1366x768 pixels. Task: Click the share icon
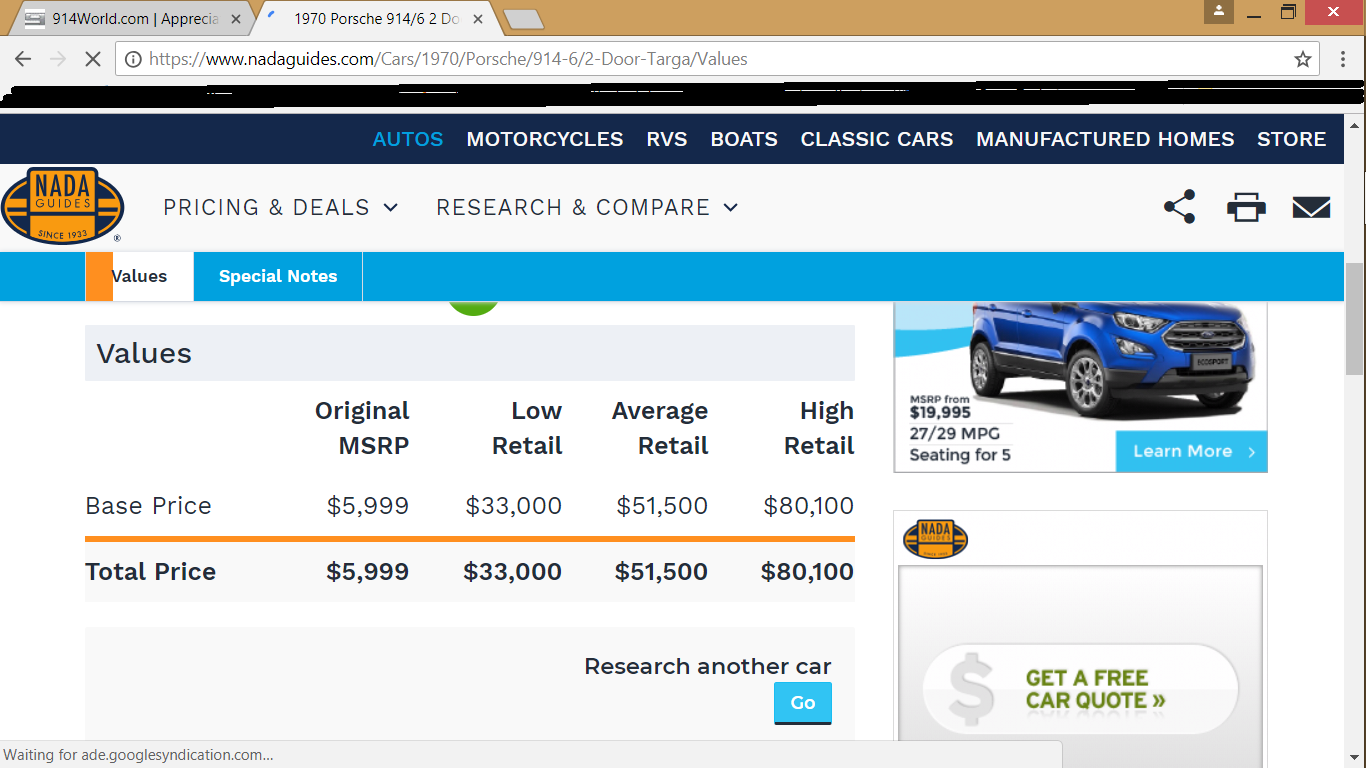tap(1179, 207)
